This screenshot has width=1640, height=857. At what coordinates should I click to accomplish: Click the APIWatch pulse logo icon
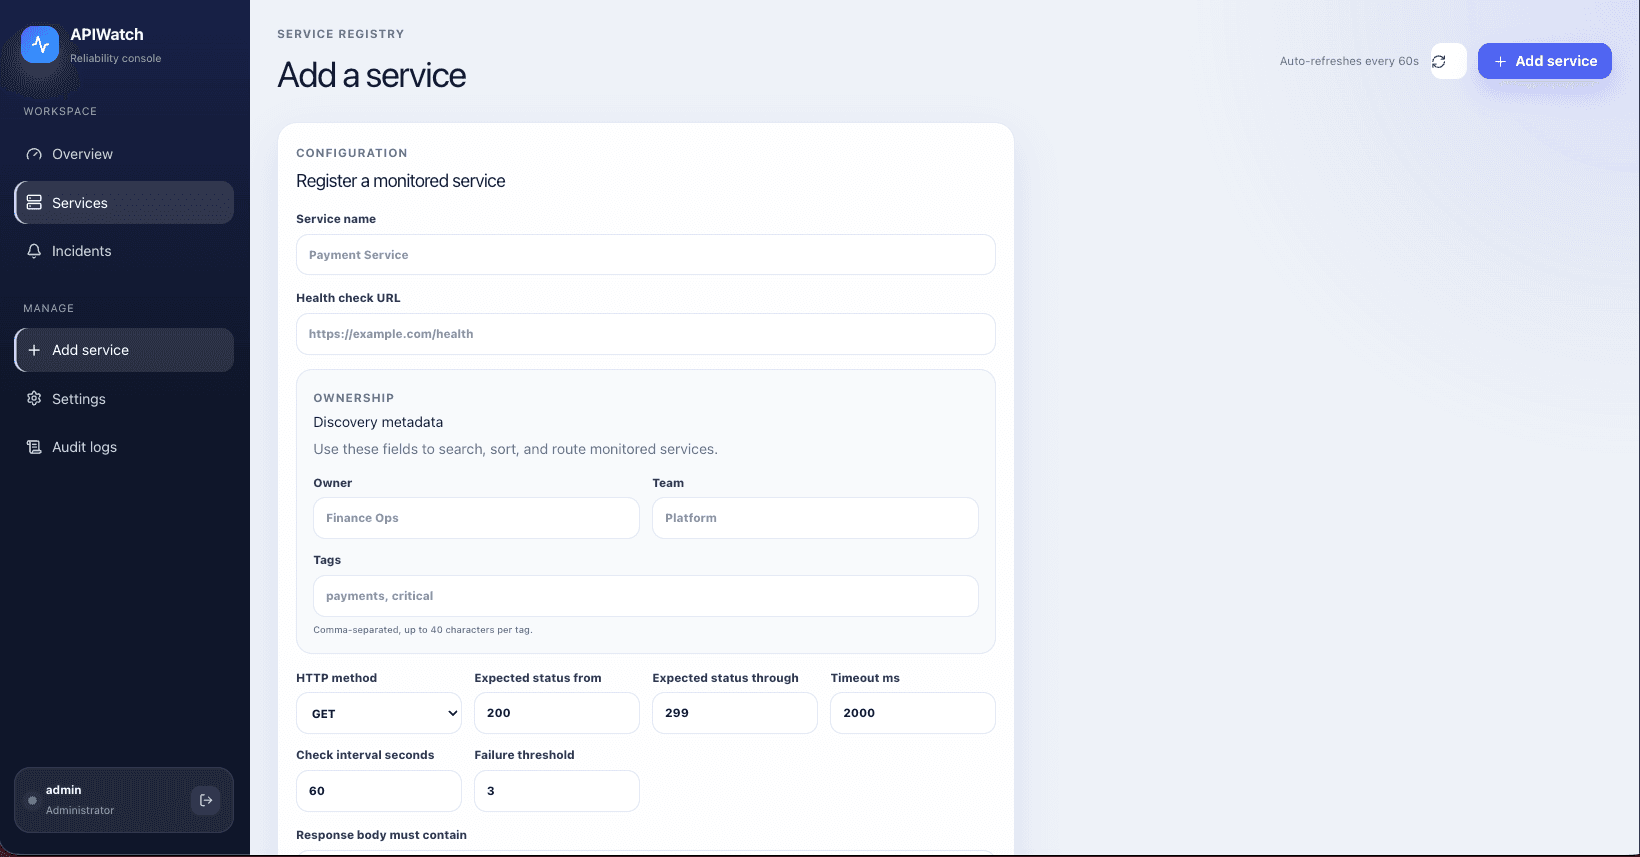click(x=40, y=45)
